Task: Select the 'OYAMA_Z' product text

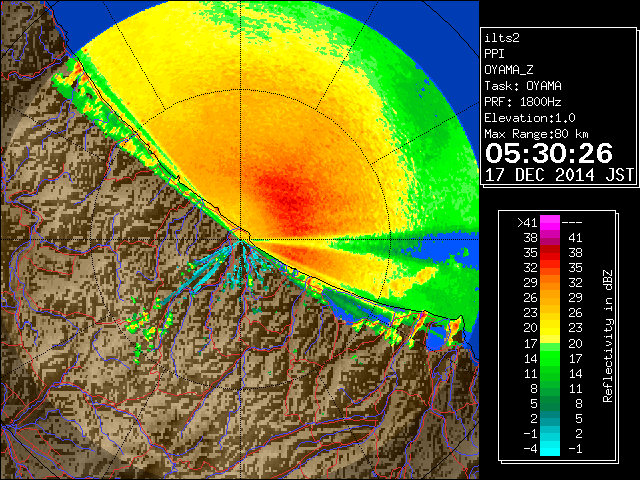Action: (509, 70)
